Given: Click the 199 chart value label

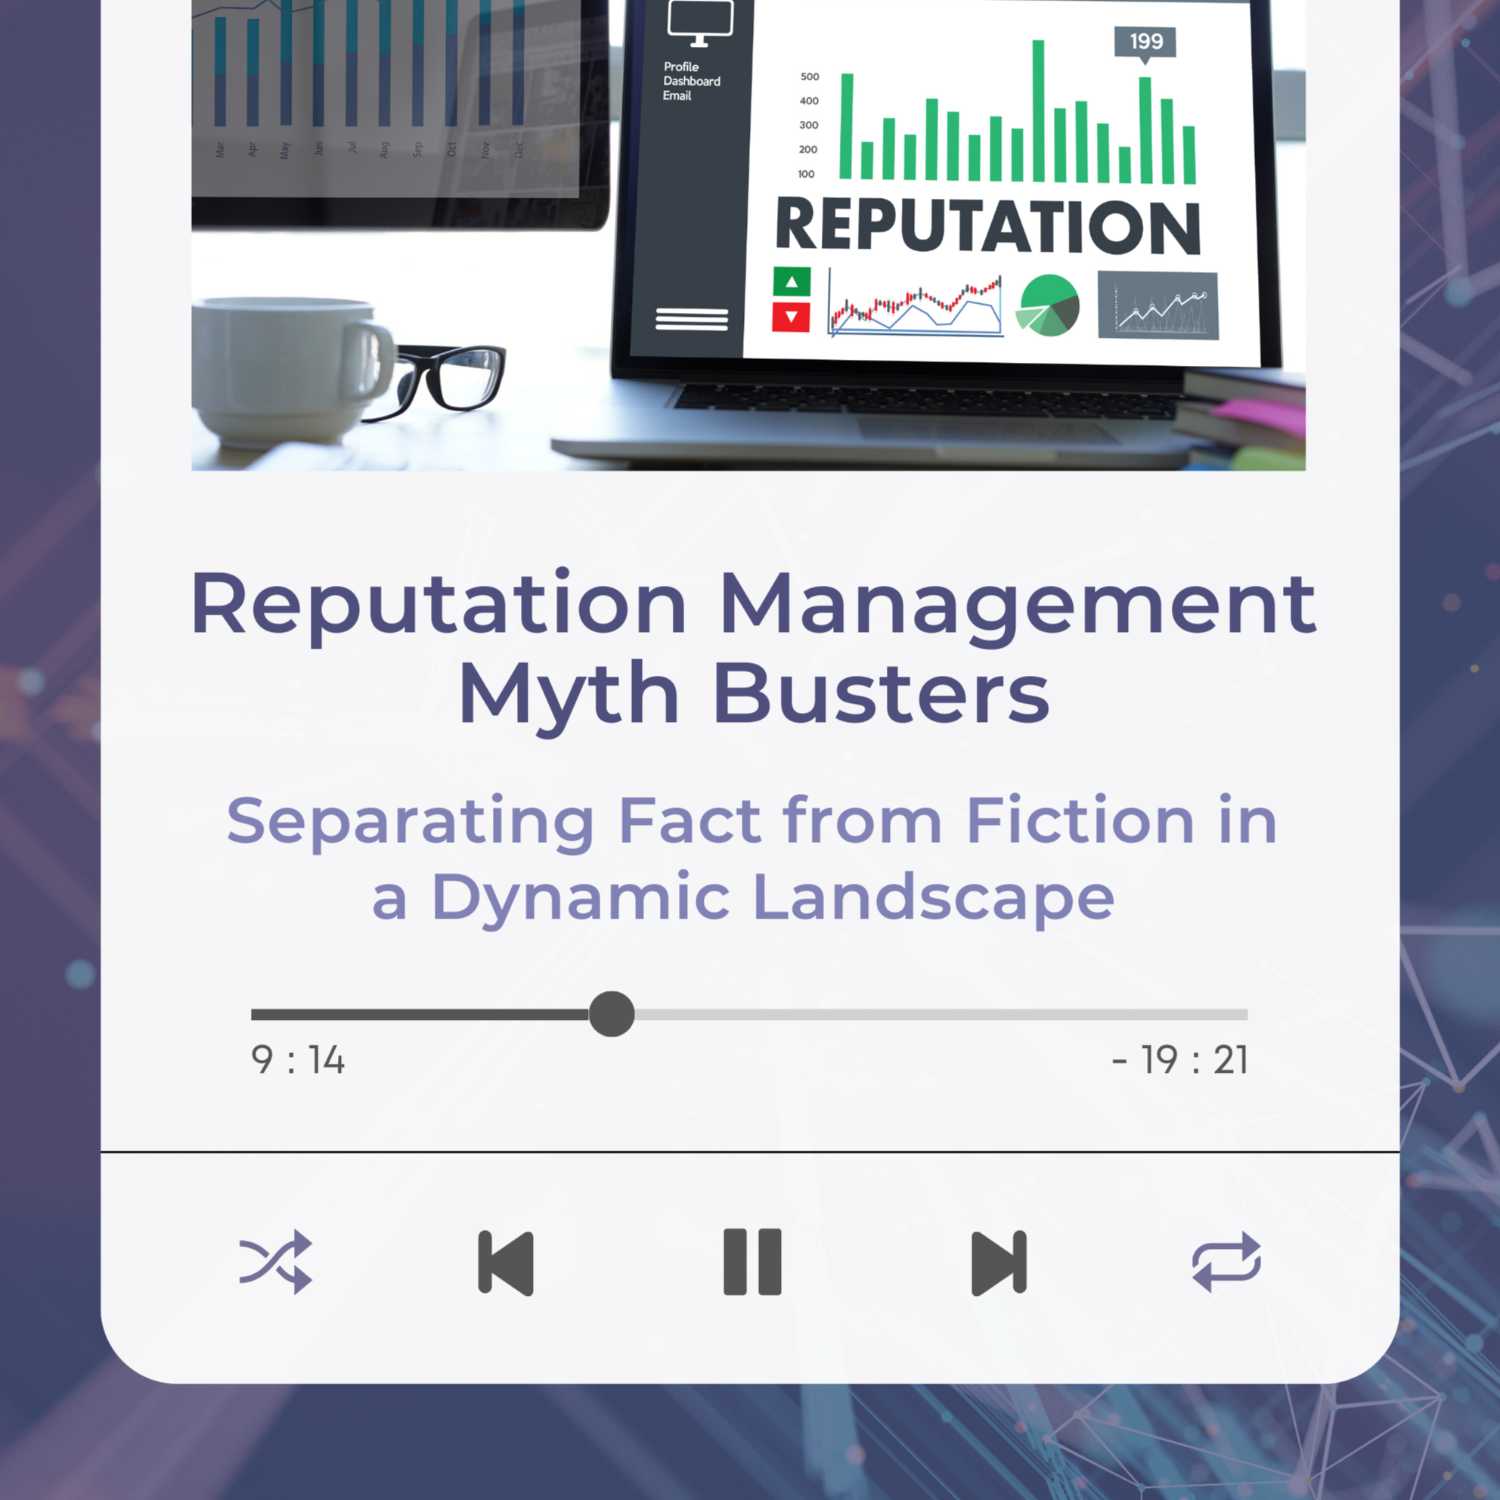Looking at the screenshot, I should (x=1146, y=43).
